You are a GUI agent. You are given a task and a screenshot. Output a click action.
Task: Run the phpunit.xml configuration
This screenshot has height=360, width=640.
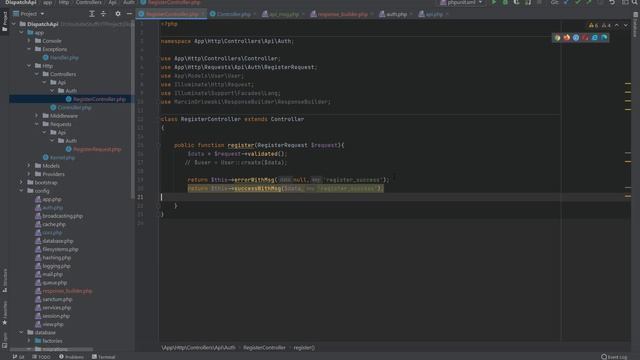pyautogui.click(x=494, y=2)
